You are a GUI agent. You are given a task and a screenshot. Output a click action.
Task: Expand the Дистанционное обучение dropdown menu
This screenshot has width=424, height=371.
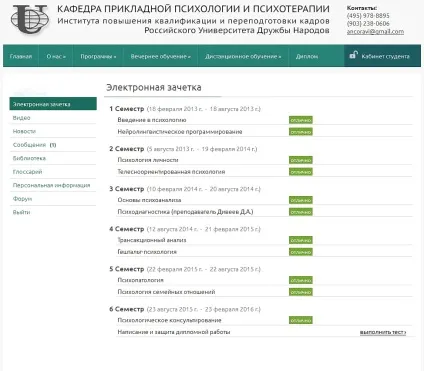tap(243, 56)
